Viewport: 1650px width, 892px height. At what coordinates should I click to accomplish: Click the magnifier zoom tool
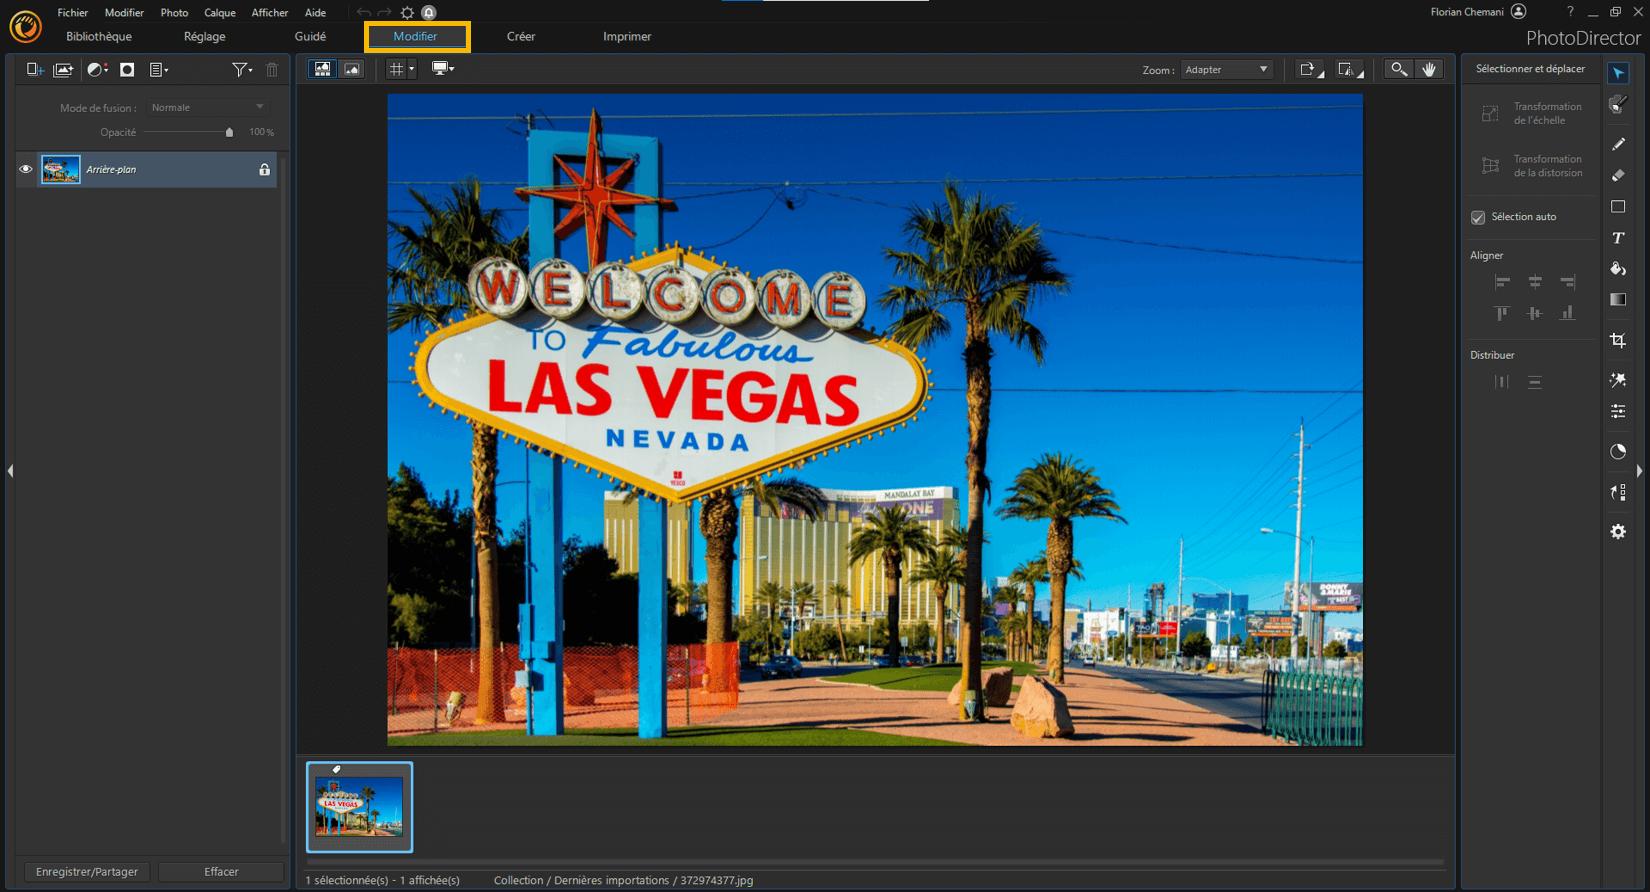click(x=1398, y=69)
